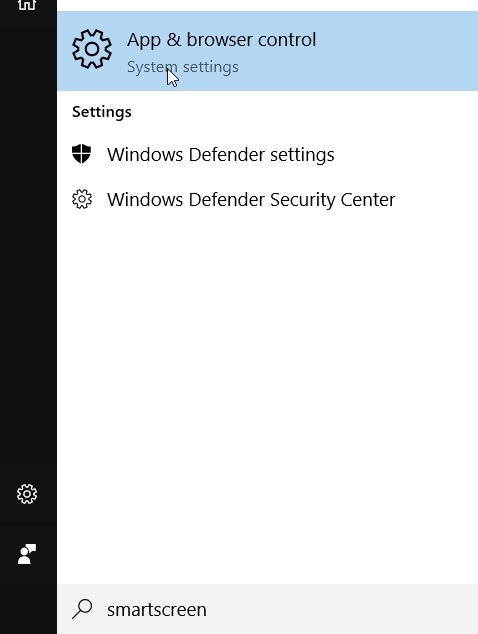Click the words Security Center in the last result

pos(332,200)
